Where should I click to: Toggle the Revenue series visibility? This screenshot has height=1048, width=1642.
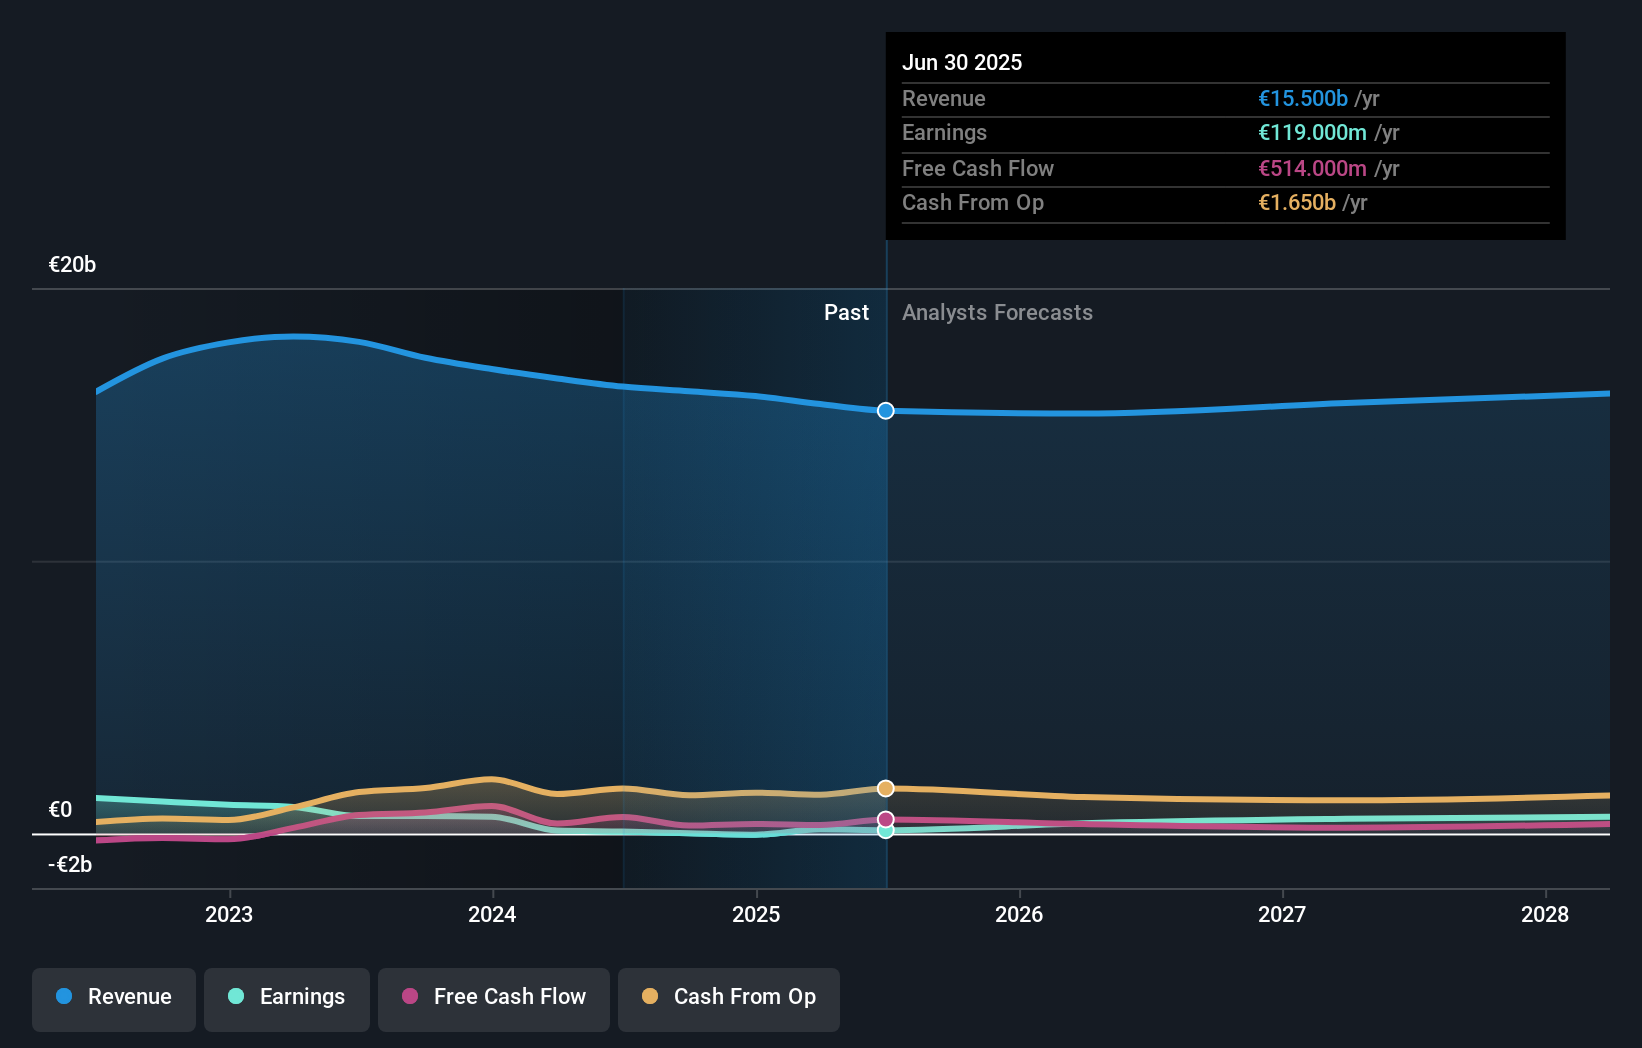(x=113, y=998)
